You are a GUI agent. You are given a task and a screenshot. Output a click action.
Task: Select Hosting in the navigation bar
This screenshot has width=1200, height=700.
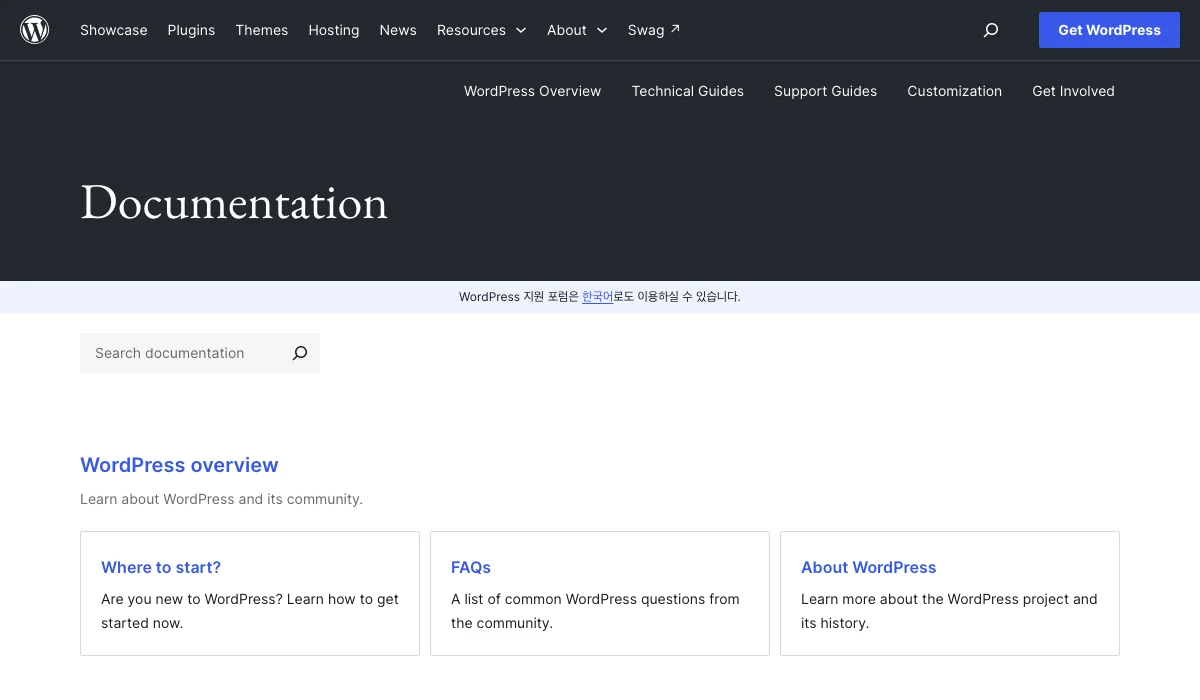[334, 30]
